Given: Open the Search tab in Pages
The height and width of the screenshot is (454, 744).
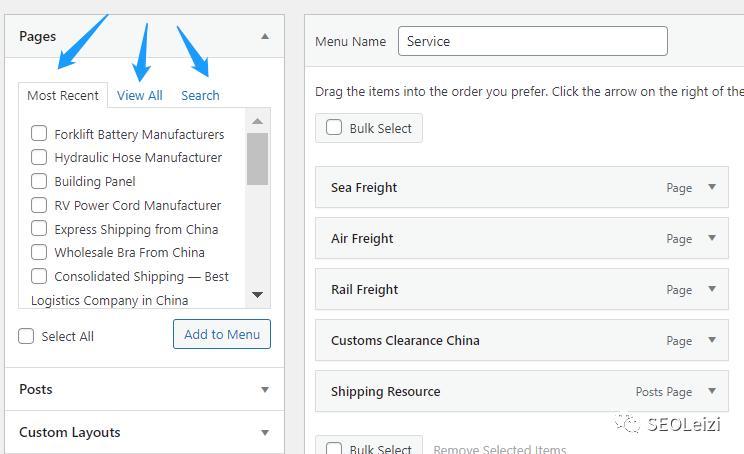Looking at the screenshot, I should [200, 95].
